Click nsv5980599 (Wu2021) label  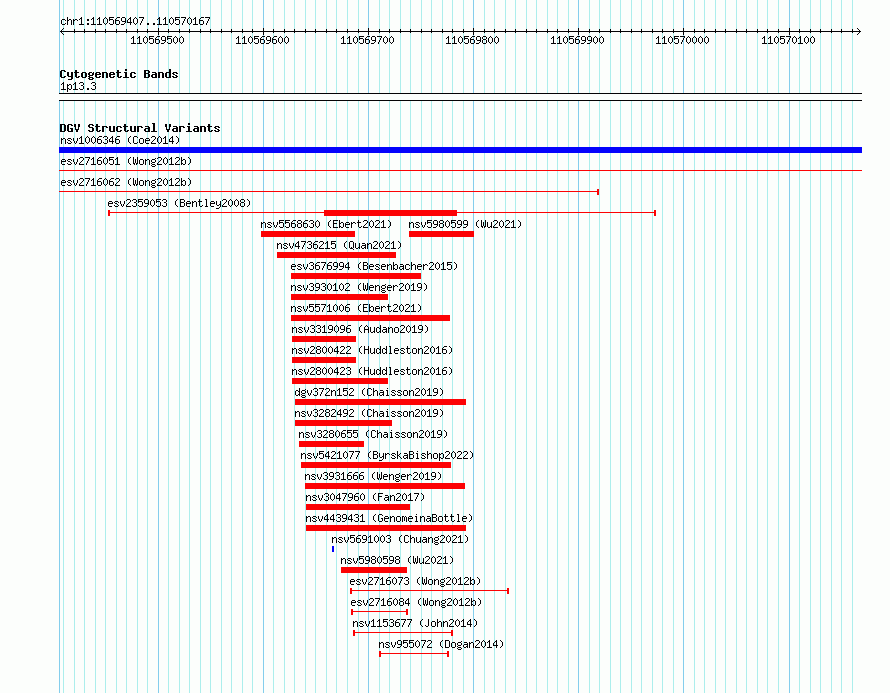click(465, 224)
